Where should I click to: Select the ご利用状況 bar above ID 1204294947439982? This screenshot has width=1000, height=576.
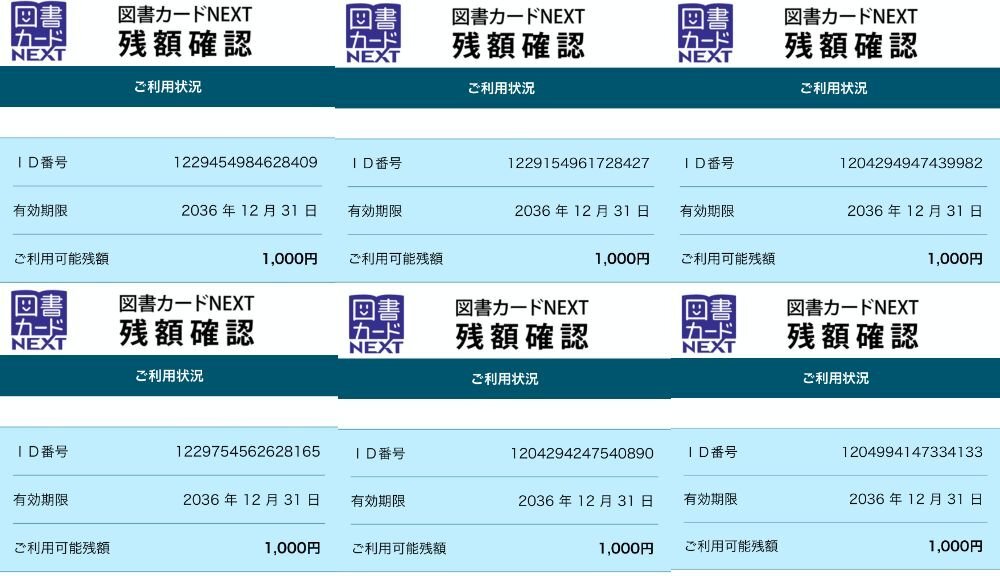click(834, 88)
